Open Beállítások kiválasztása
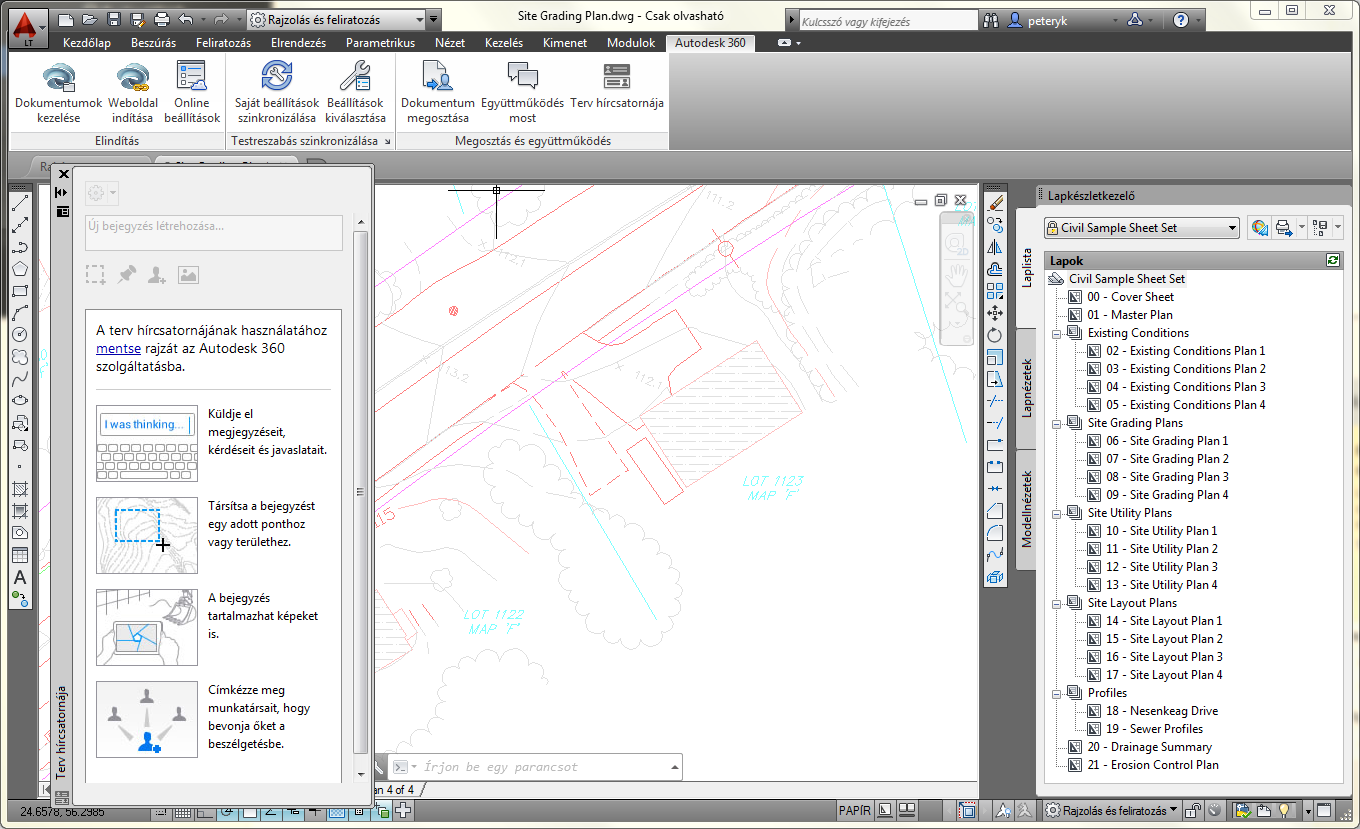Screen dimensions: 1360x829 (x=355, y=93)
